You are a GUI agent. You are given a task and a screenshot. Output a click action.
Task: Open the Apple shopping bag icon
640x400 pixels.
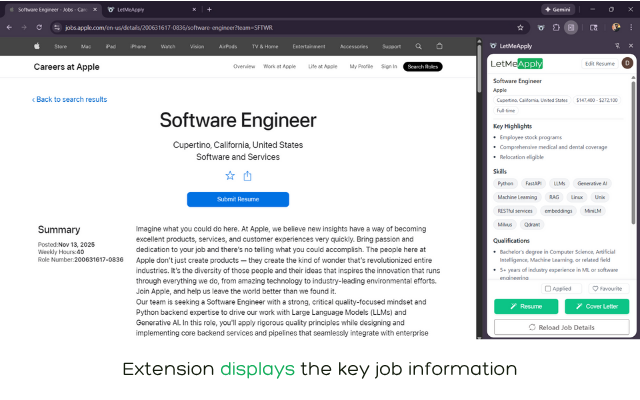click(439, 46)
